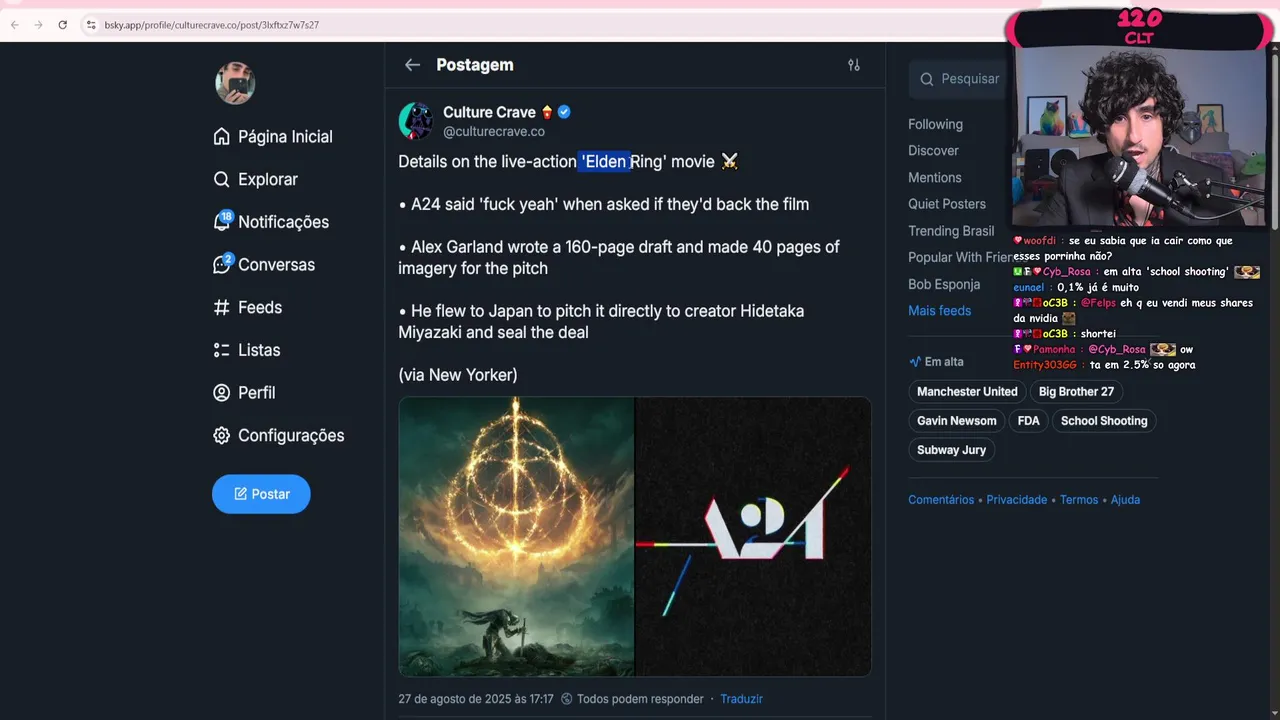Open thread settings sliders icon

(x=854, y=65)
